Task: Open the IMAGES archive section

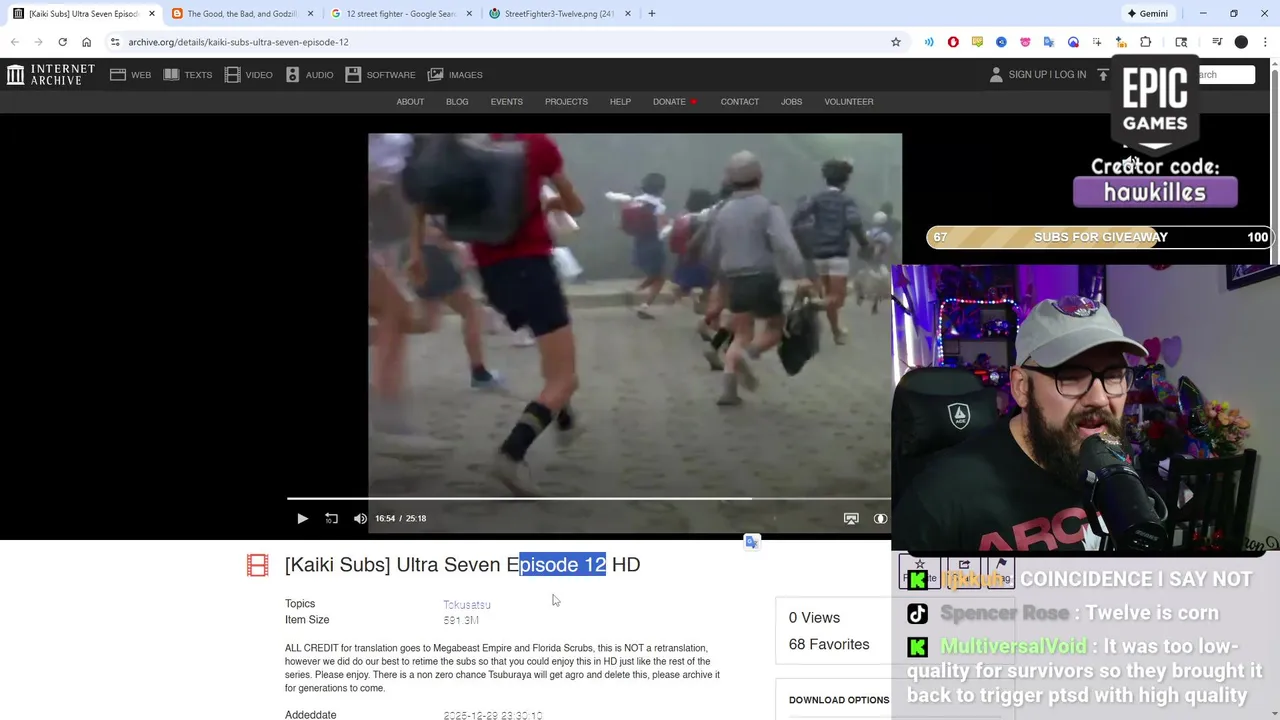Action: coord(456,75)
